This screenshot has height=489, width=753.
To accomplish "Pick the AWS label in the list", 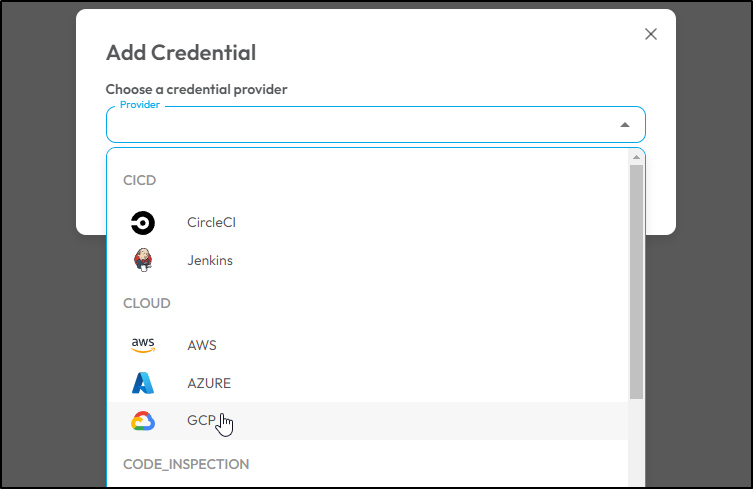I will coord(202,345).
